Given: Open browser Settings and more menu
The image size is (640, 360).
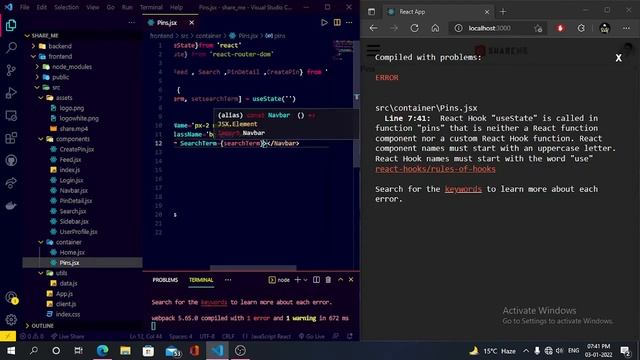Looking at the screenshot, I should point(626,28).
